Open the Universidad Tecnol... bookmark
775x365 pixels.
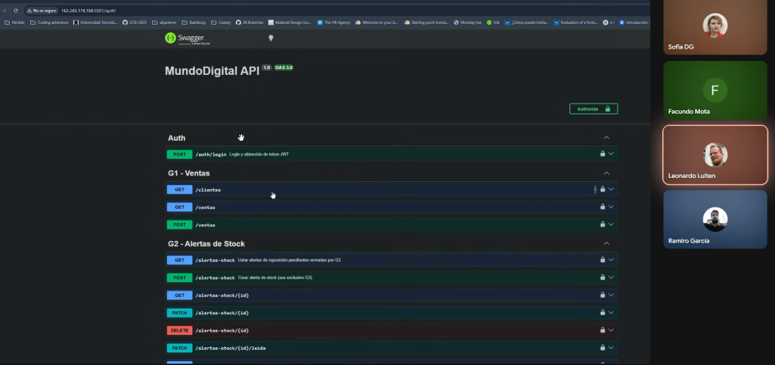tap(96, 22)
